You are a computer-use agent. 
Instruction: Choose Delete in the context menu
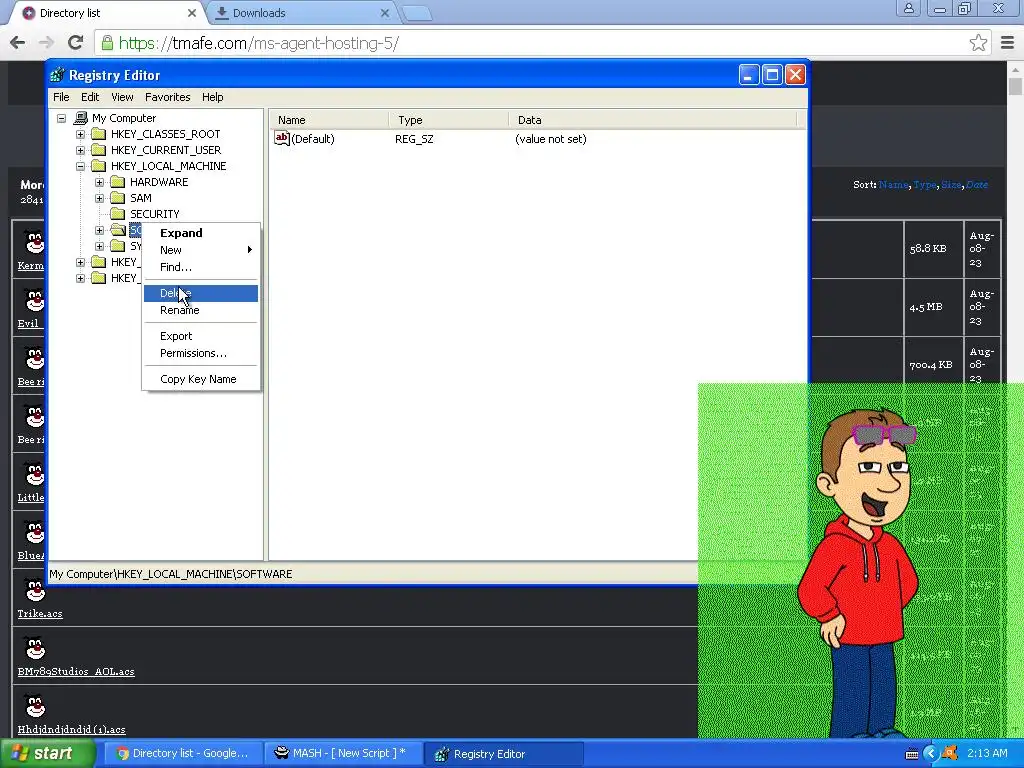tap(200, 293)
